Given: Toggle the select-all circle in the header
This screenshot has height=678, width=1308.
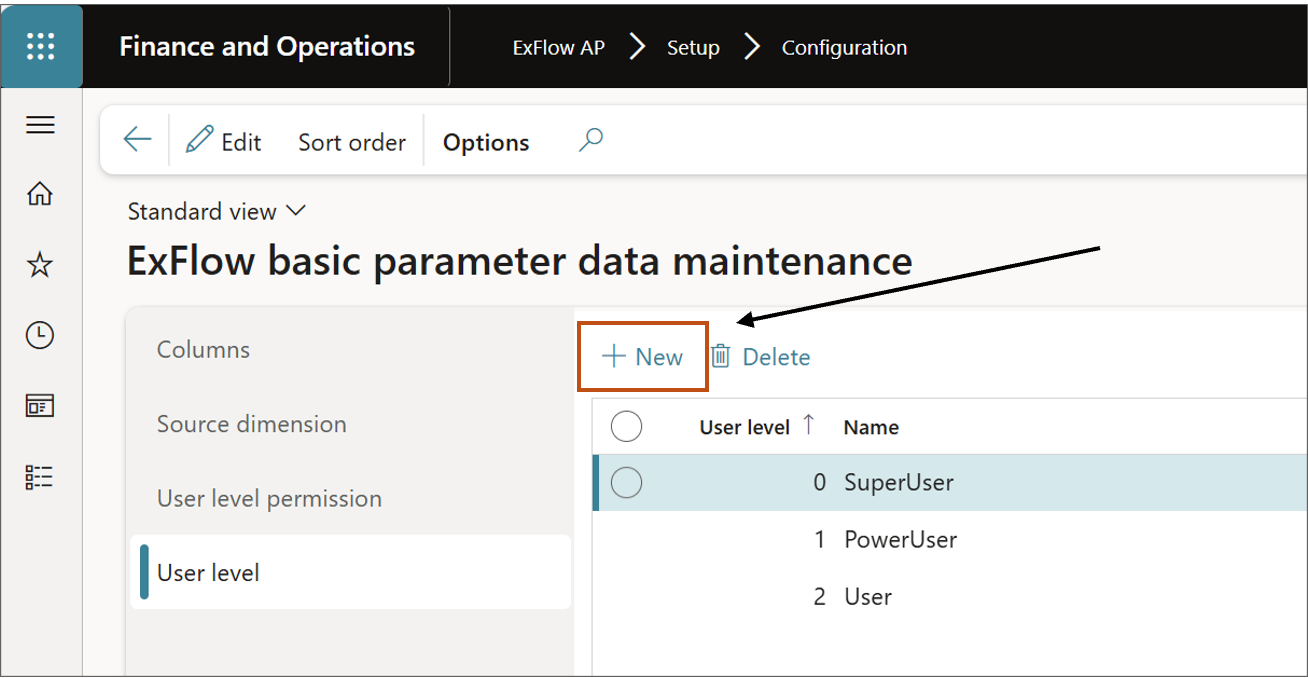Looking at the screenshot, I should tap(626, 427).
